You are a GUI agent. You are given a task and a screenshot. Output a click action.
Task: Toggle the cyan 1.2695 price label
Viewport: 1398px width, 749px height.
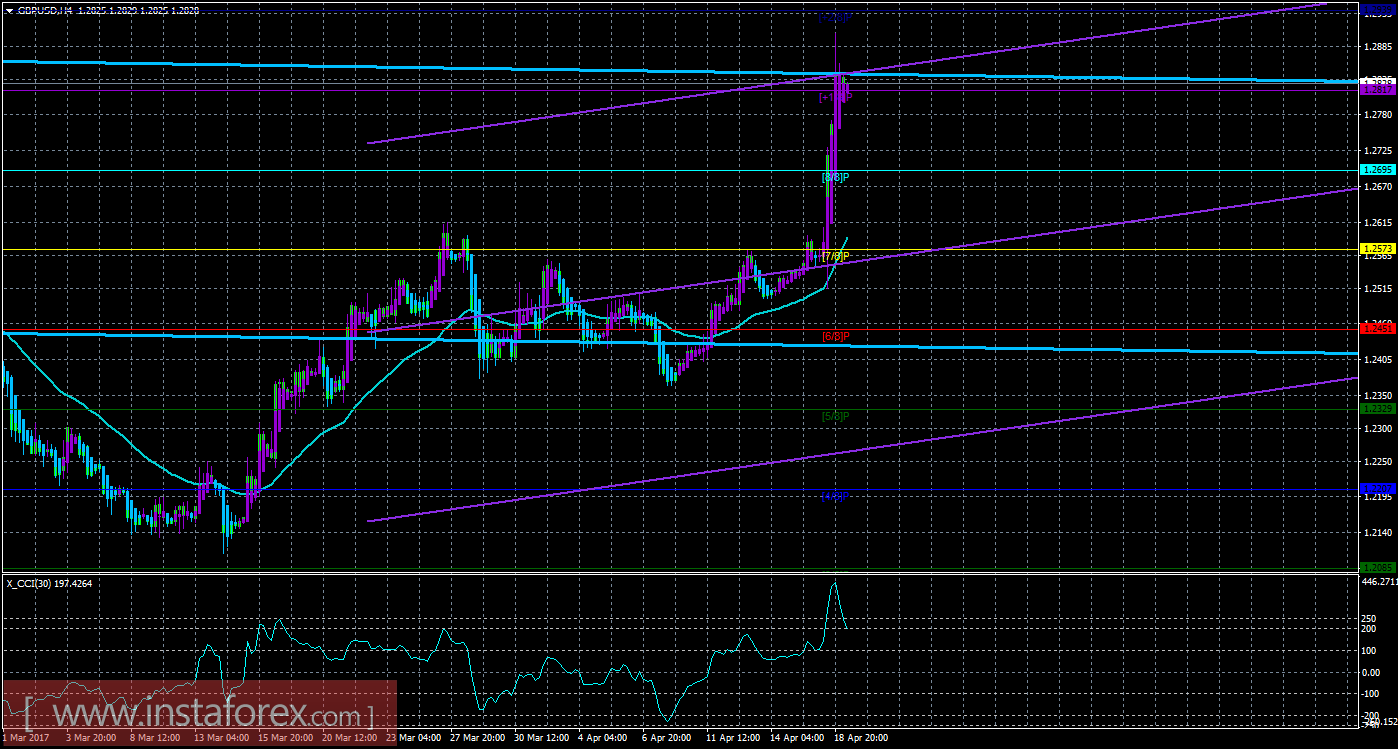point(1379,170)
